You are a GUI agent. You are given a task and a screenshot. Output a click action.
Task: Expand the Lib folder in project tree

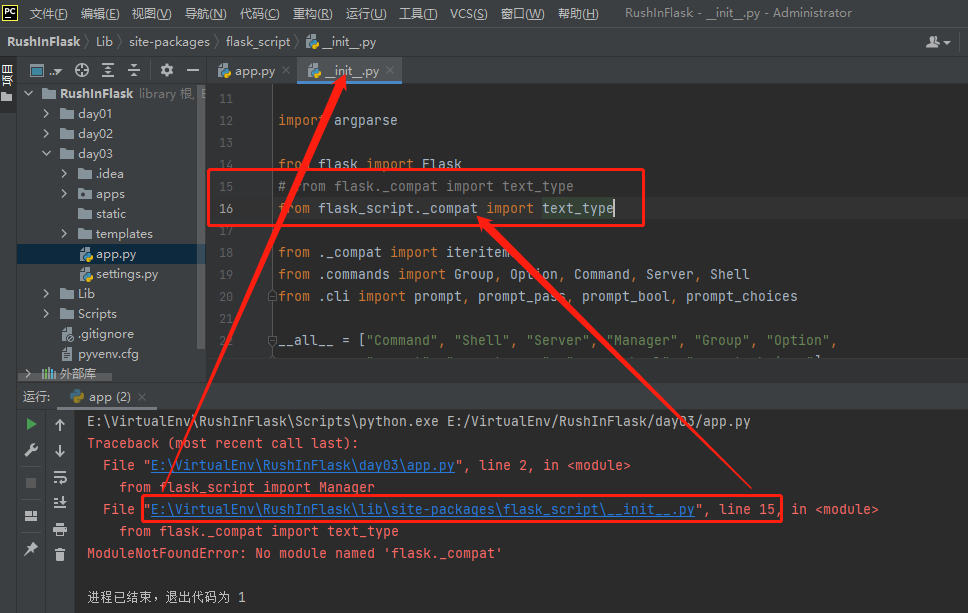pos(46,293)
